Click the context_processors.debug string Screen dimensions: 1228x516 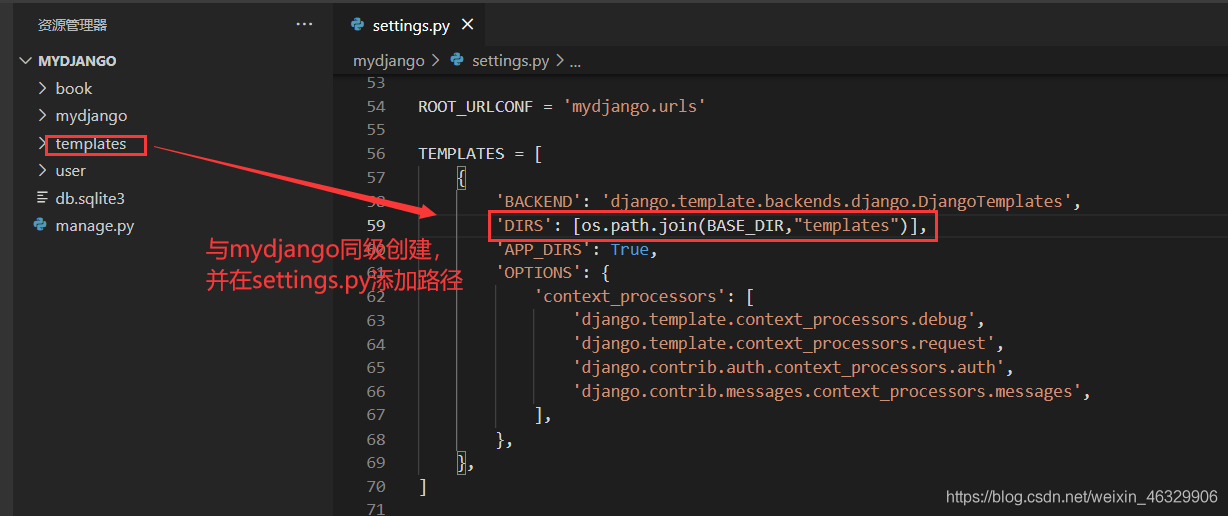tap(774, 320)
